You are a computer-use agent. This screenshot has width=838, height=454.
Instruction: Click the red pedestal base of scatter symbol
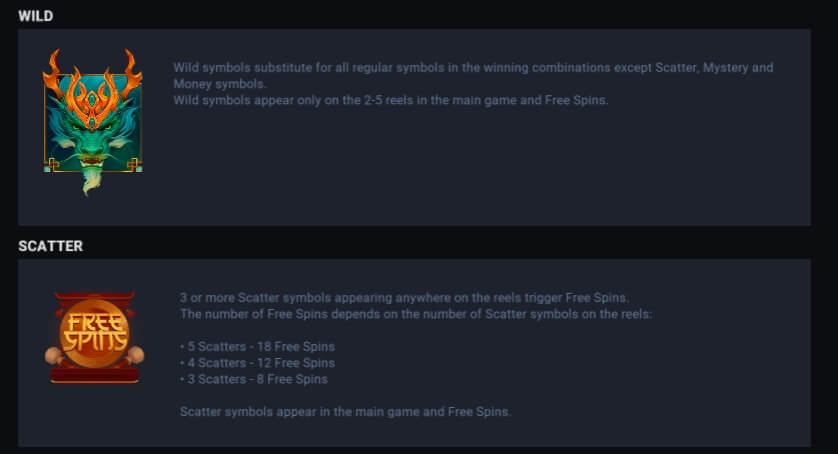pyautogui.click(x=95, y=375)
